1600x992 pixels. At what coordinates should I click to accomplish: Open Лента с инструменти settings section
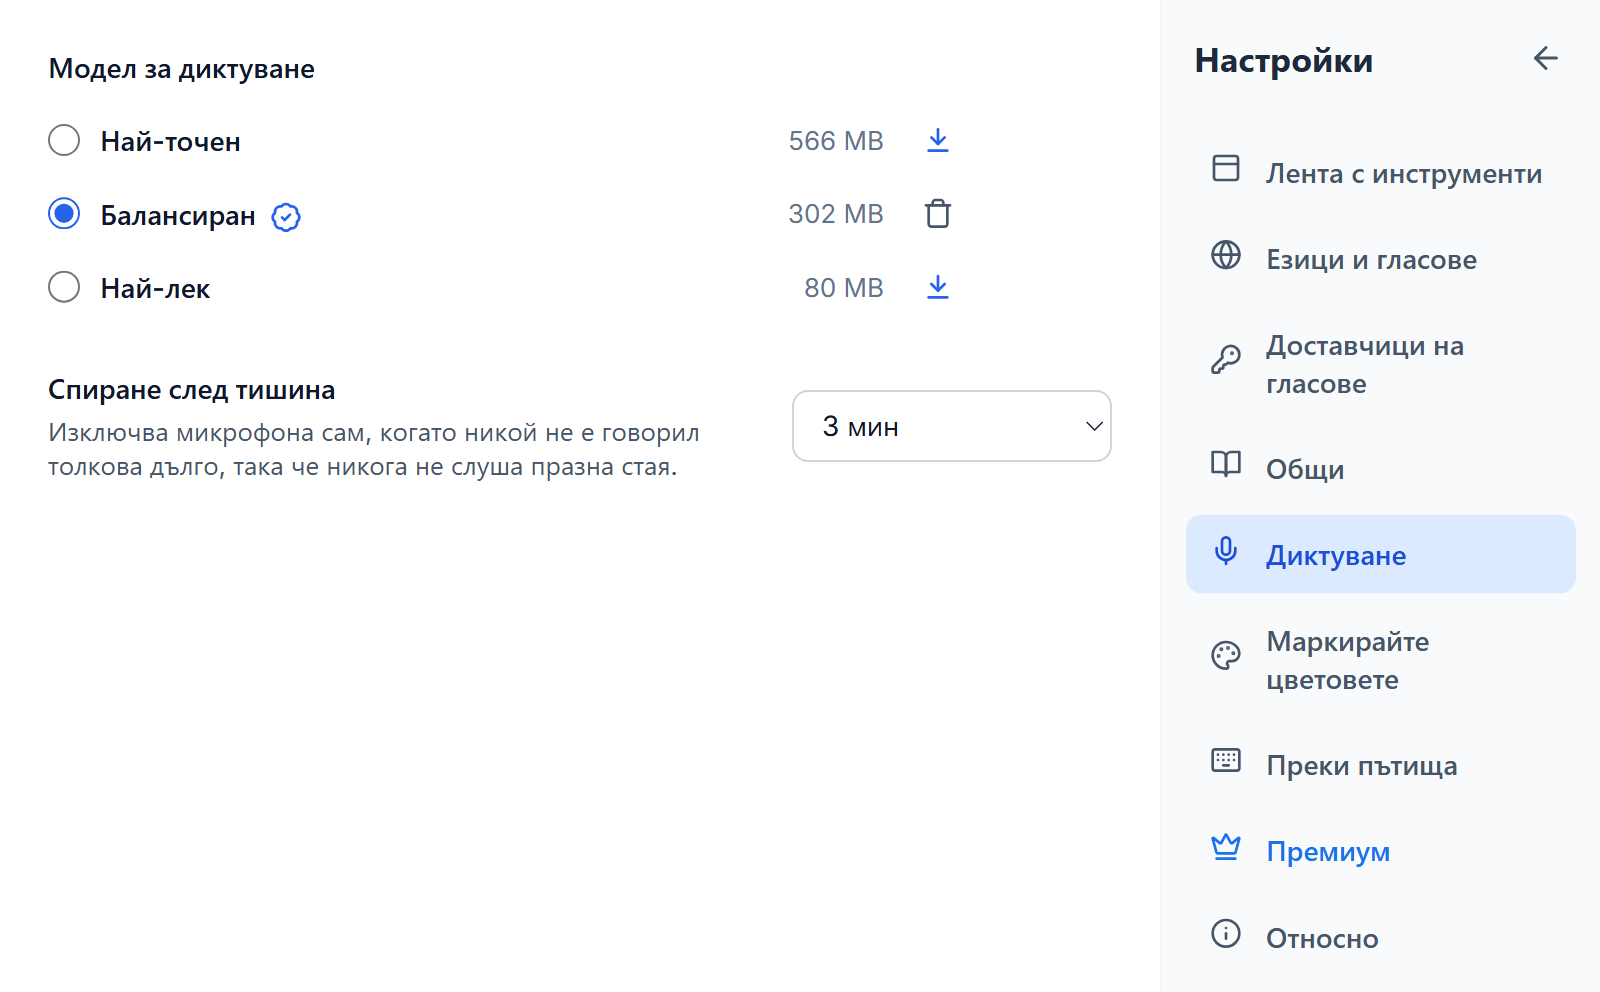[x=1380, y=173]
